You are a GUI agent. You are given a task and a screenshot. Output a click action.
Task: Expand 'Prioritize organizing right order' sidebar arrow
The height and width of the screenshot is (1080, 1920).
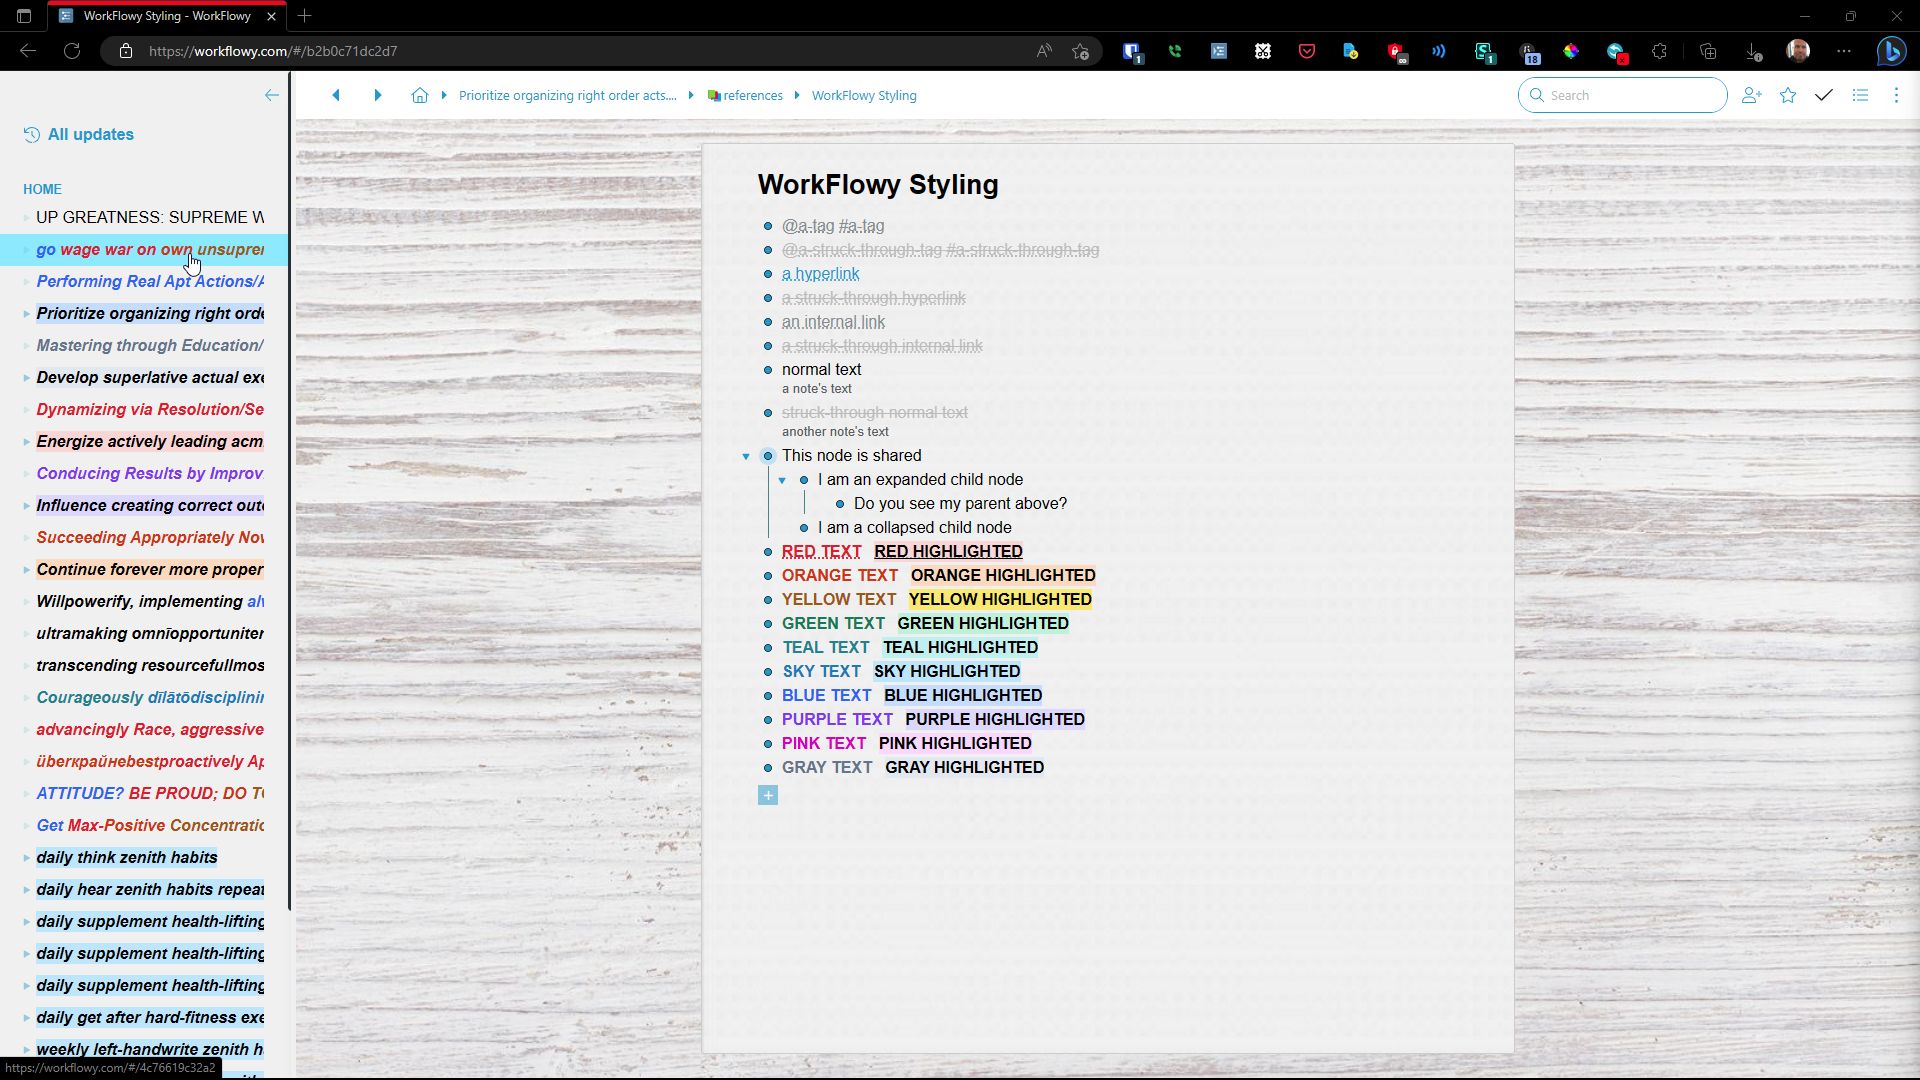coord(26,314)
